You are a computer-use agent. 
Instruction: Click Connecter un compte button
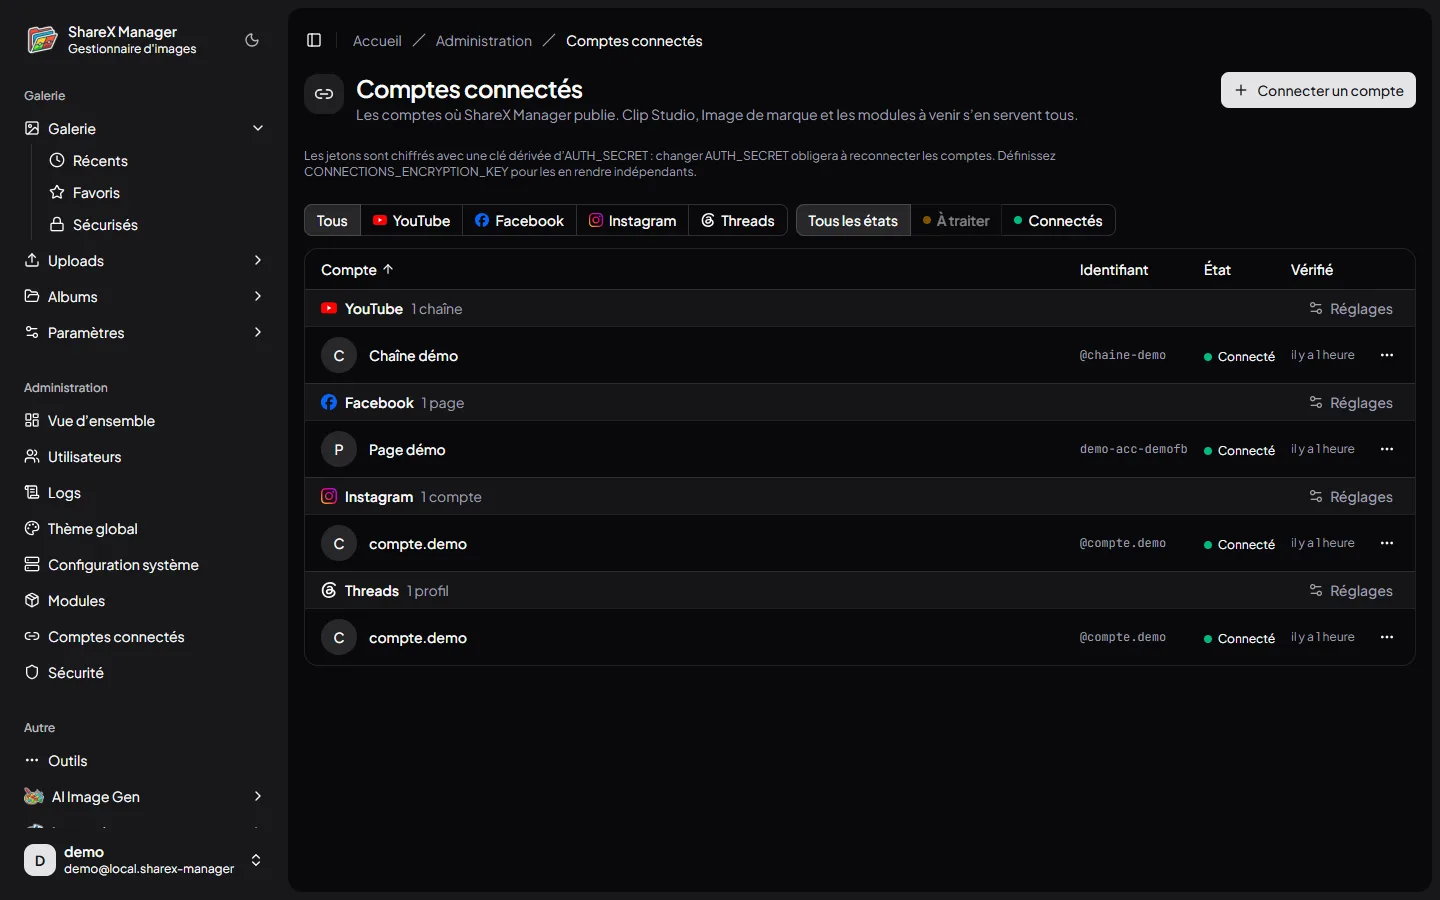(x=1318, y=90)
